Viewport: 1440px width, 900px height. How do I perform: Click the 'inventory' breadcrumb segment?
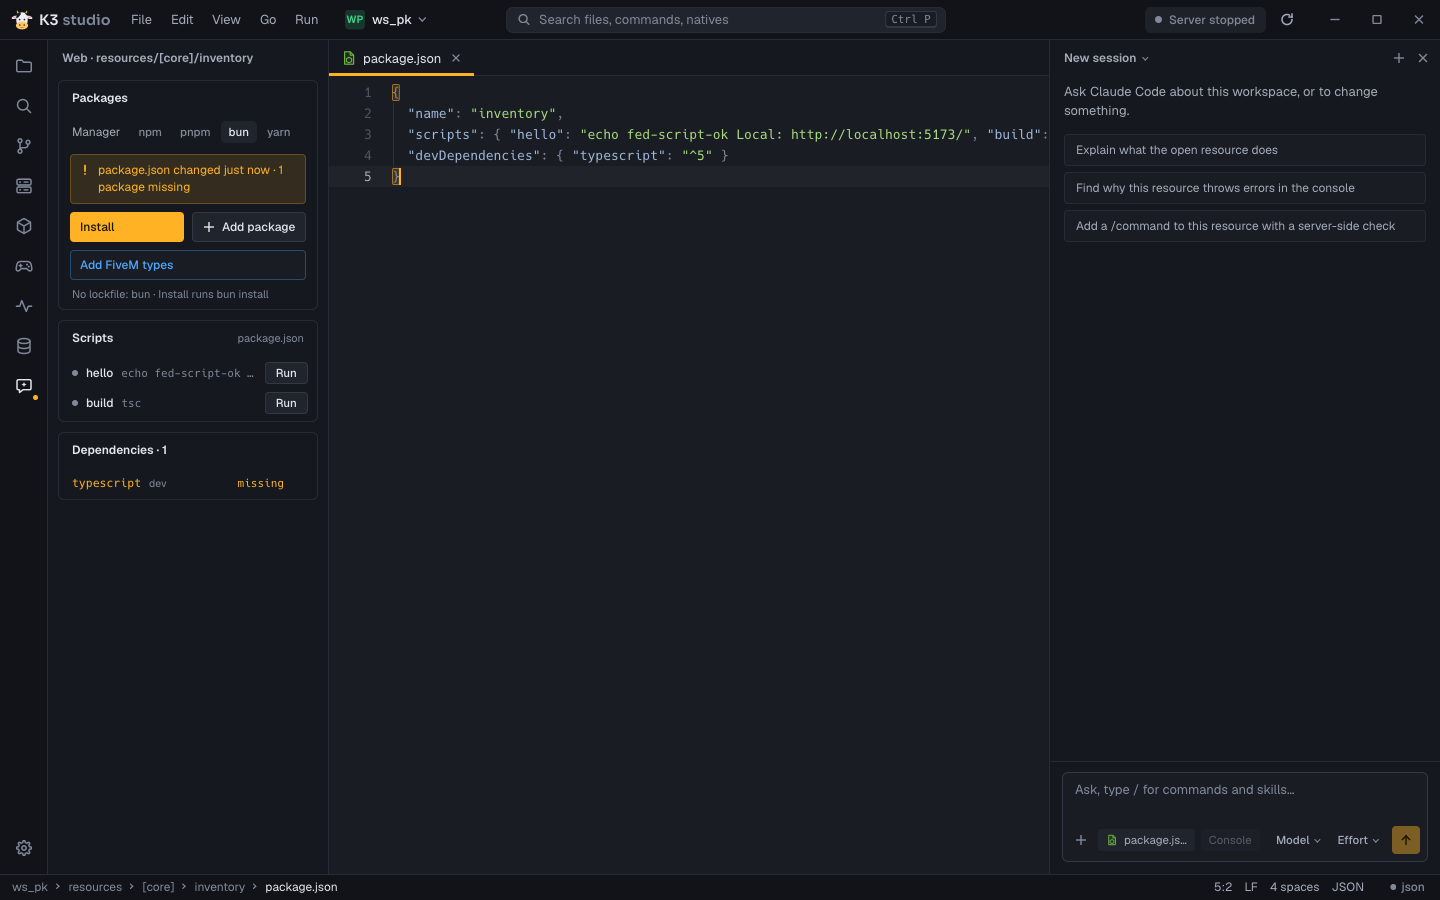(220, 887)
